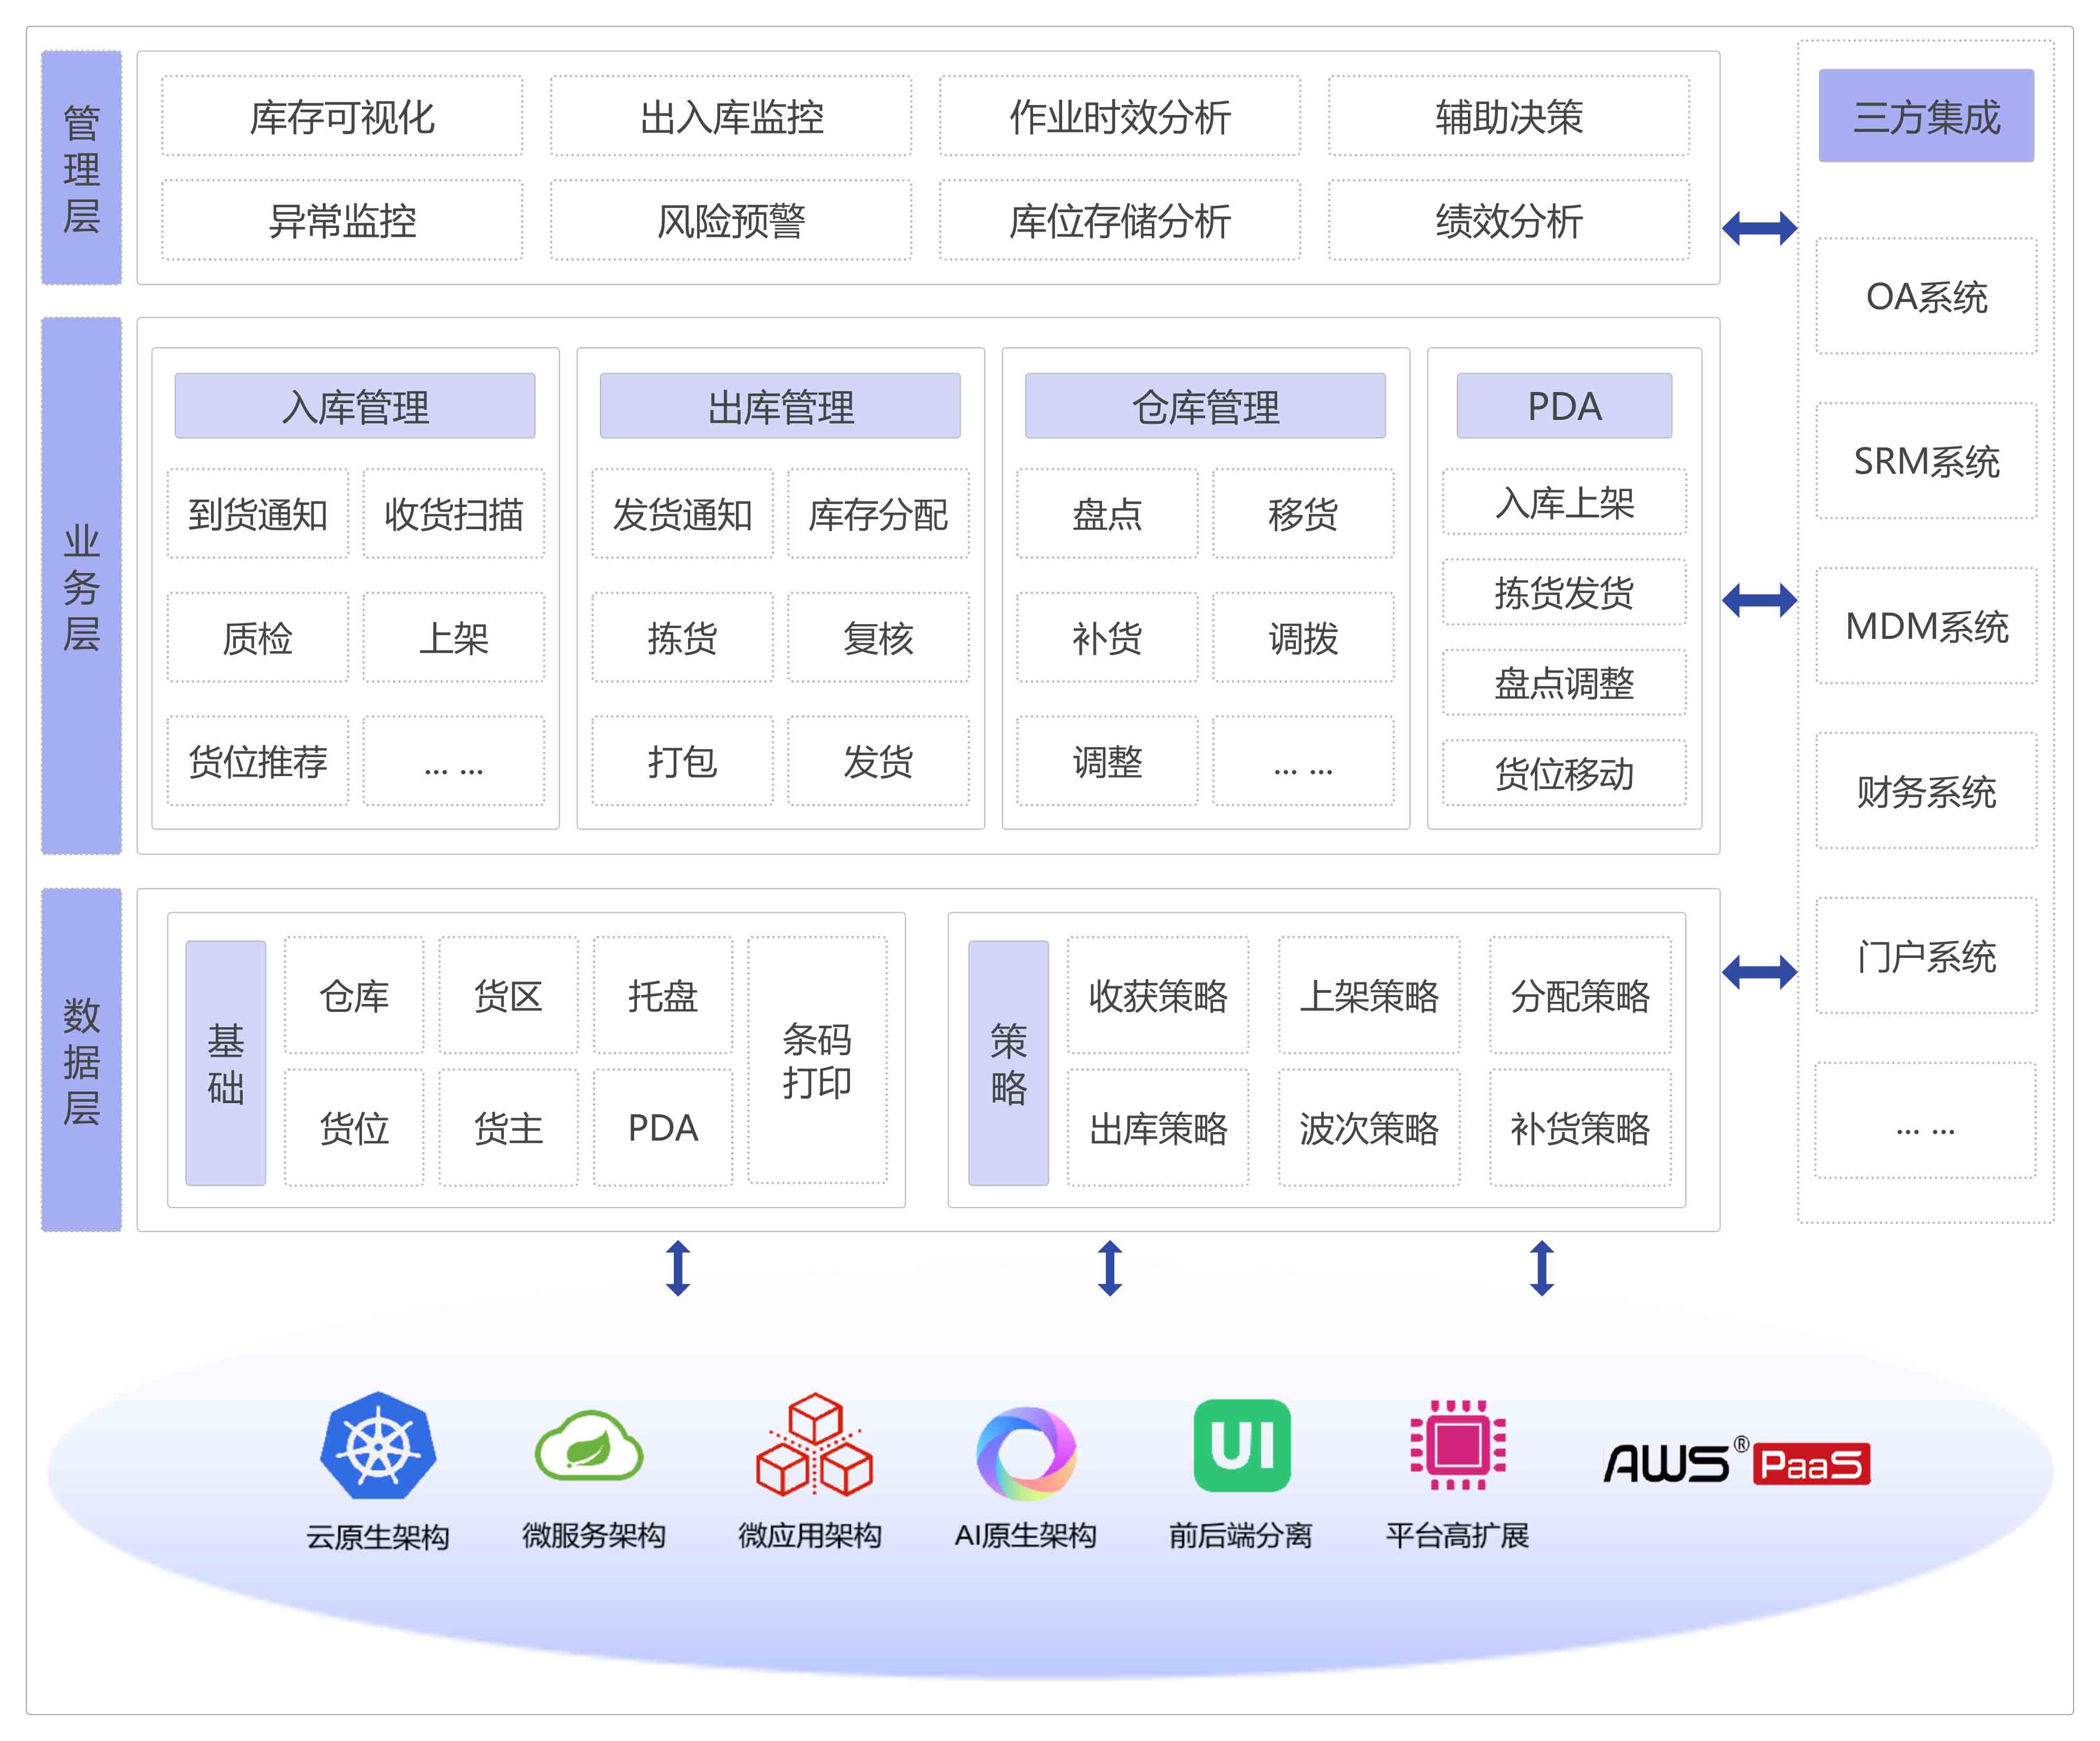Screen dimensions: 2100x1741
Task: Click the 波次策略 box
Action: coord(1369,1128)
